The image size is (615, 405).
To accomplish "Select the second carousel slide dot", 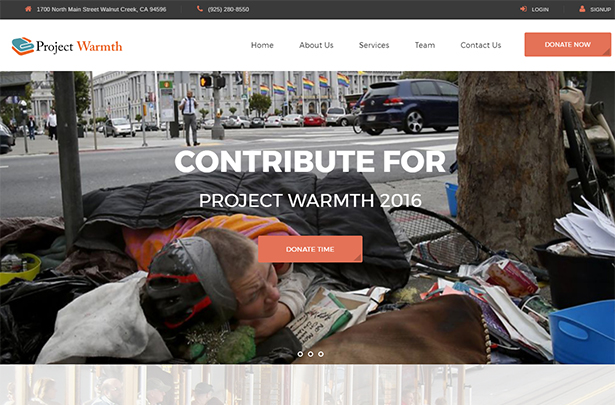I will point(310,354).
